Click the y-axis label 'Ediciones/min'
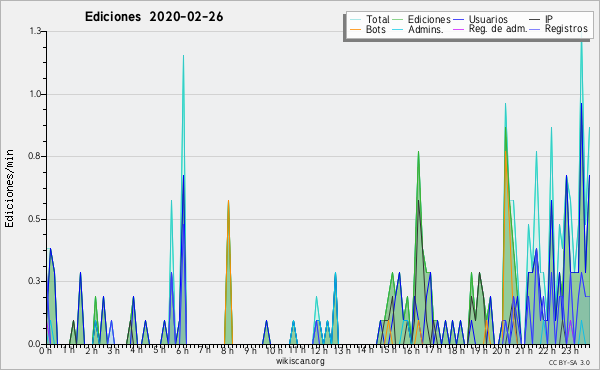Screen dimensions: 600x370 coord(9,189)
